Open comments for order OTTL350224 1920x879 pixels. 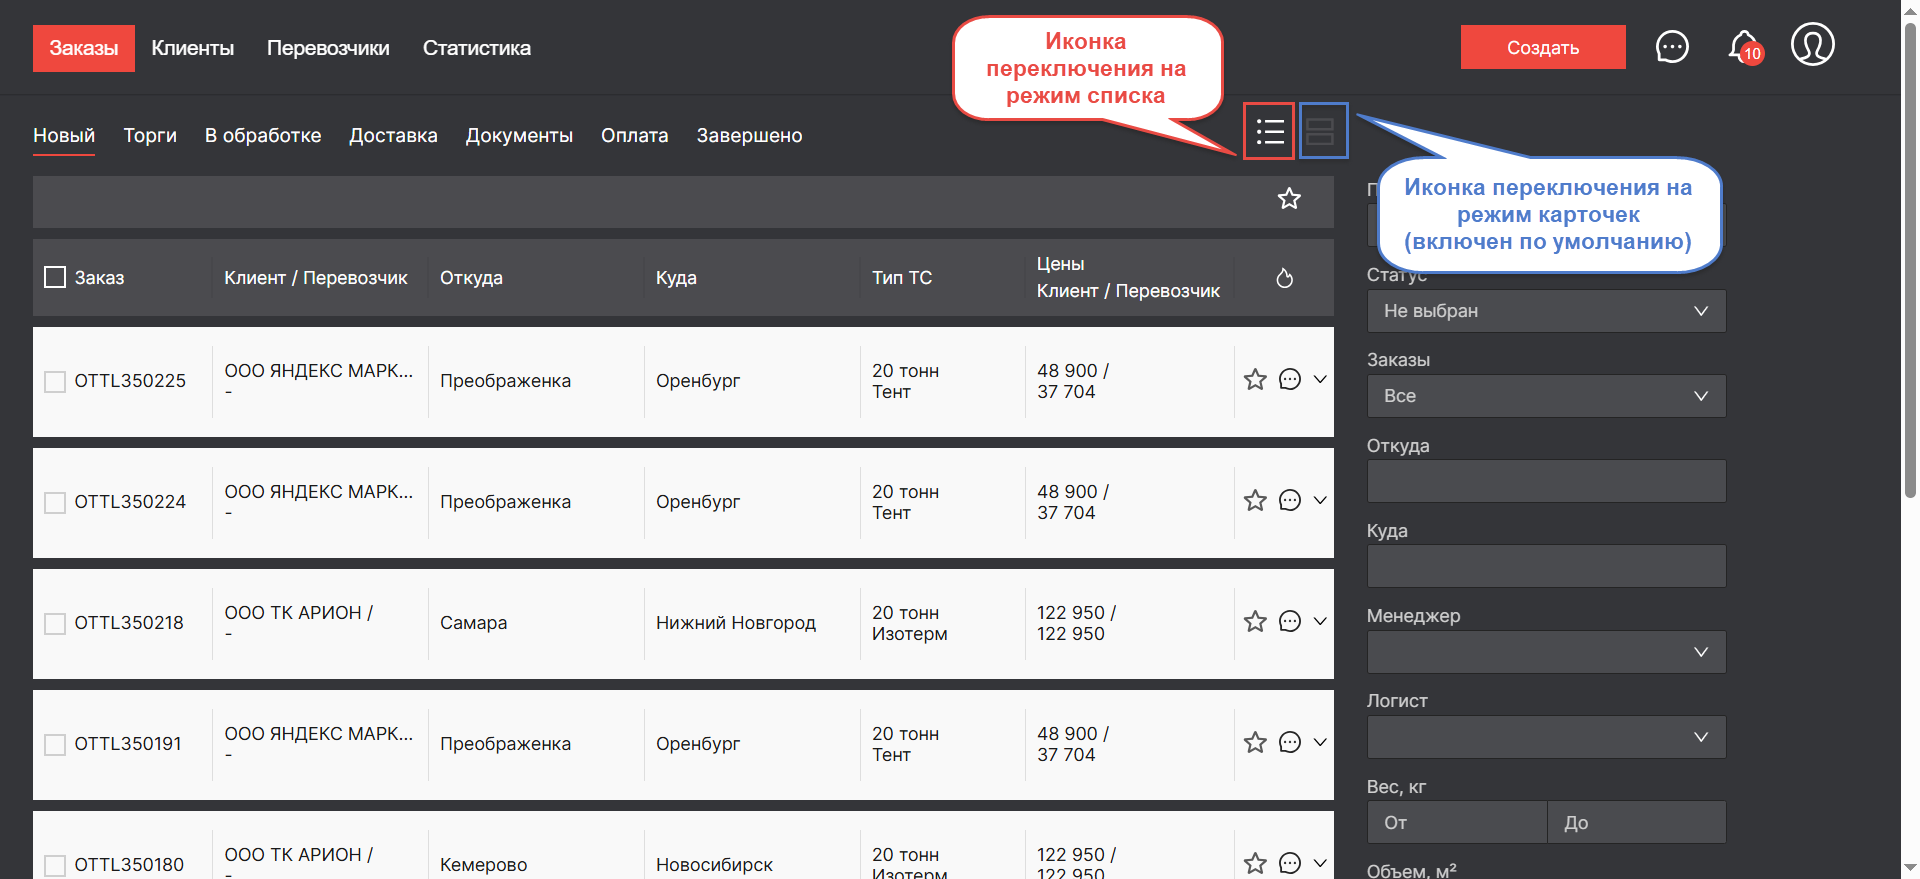[1290, 501]
